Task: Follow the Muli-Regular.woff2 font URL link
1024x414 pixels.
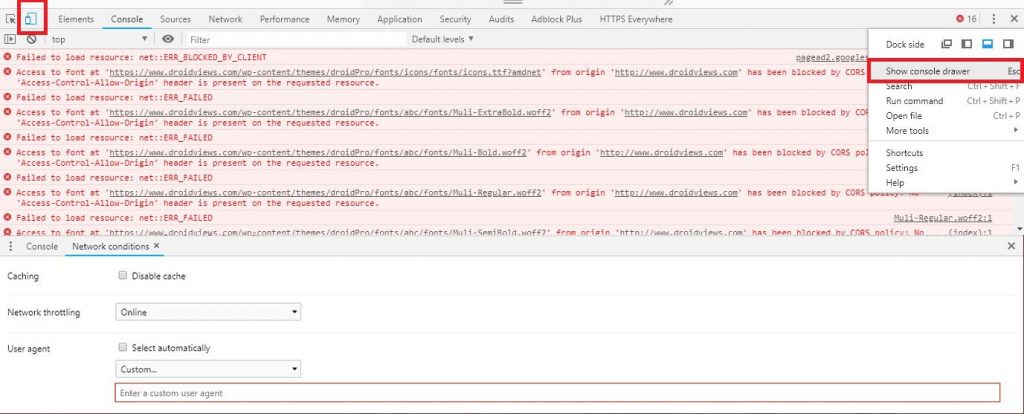Action: (x=325, y=193)
